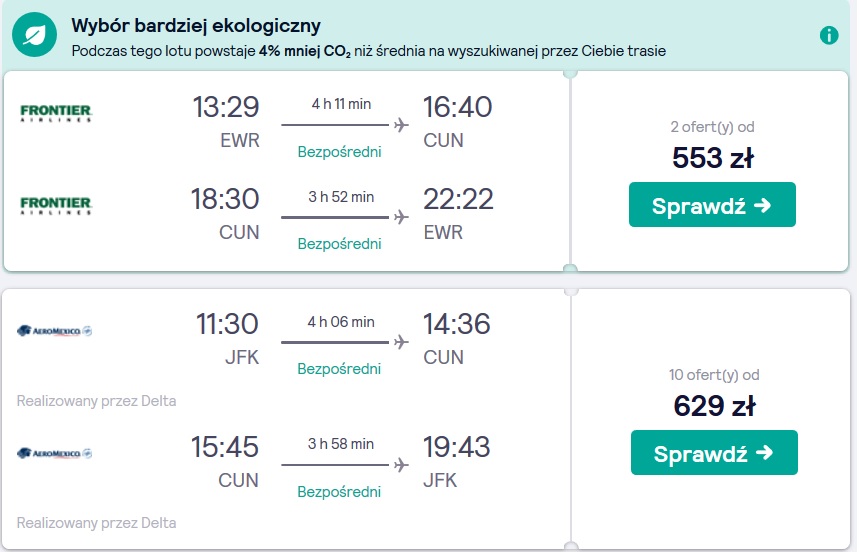The image size is (860, 554).
Task: Click the first 'Realizowany przez Delta' note
Action: [x=97, y=401]
